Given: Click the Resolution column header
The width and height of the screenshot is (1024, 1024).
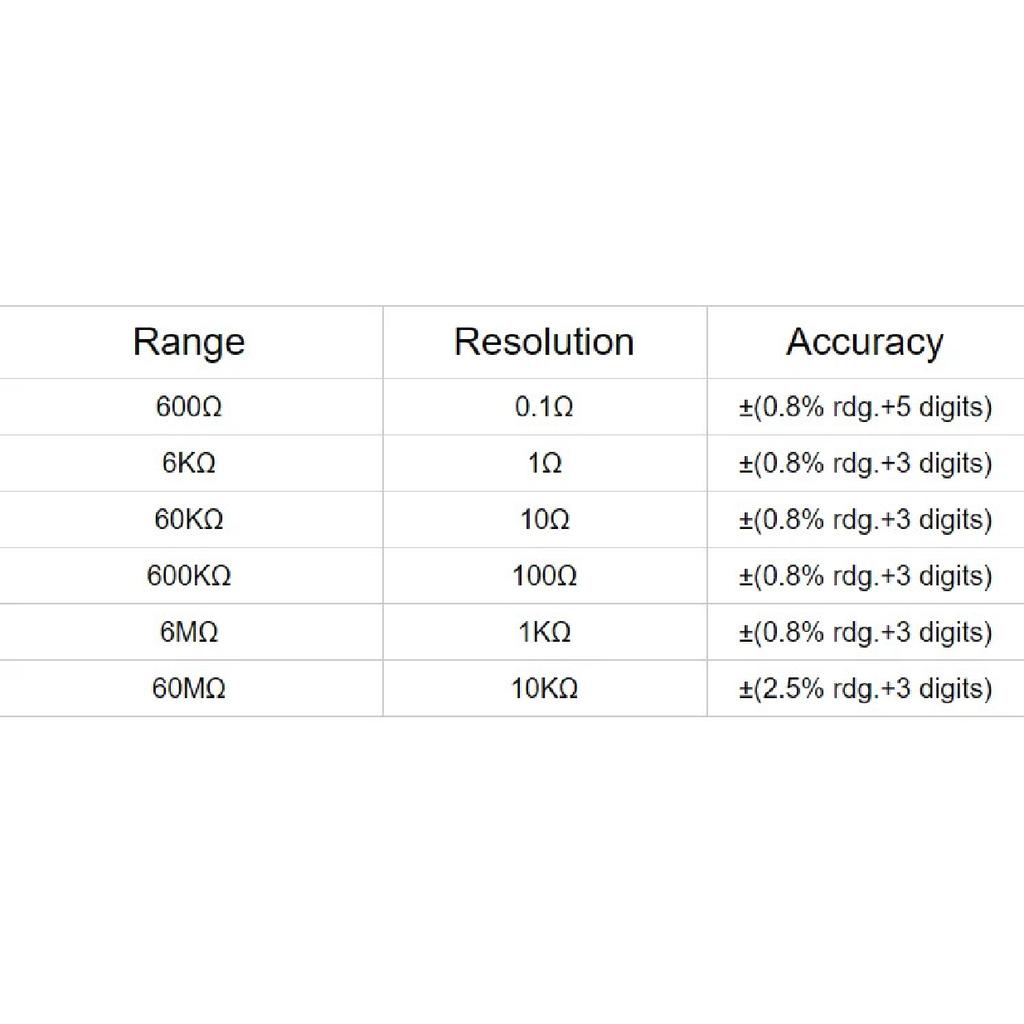Looking at the screenshot, I should (545, 342).
